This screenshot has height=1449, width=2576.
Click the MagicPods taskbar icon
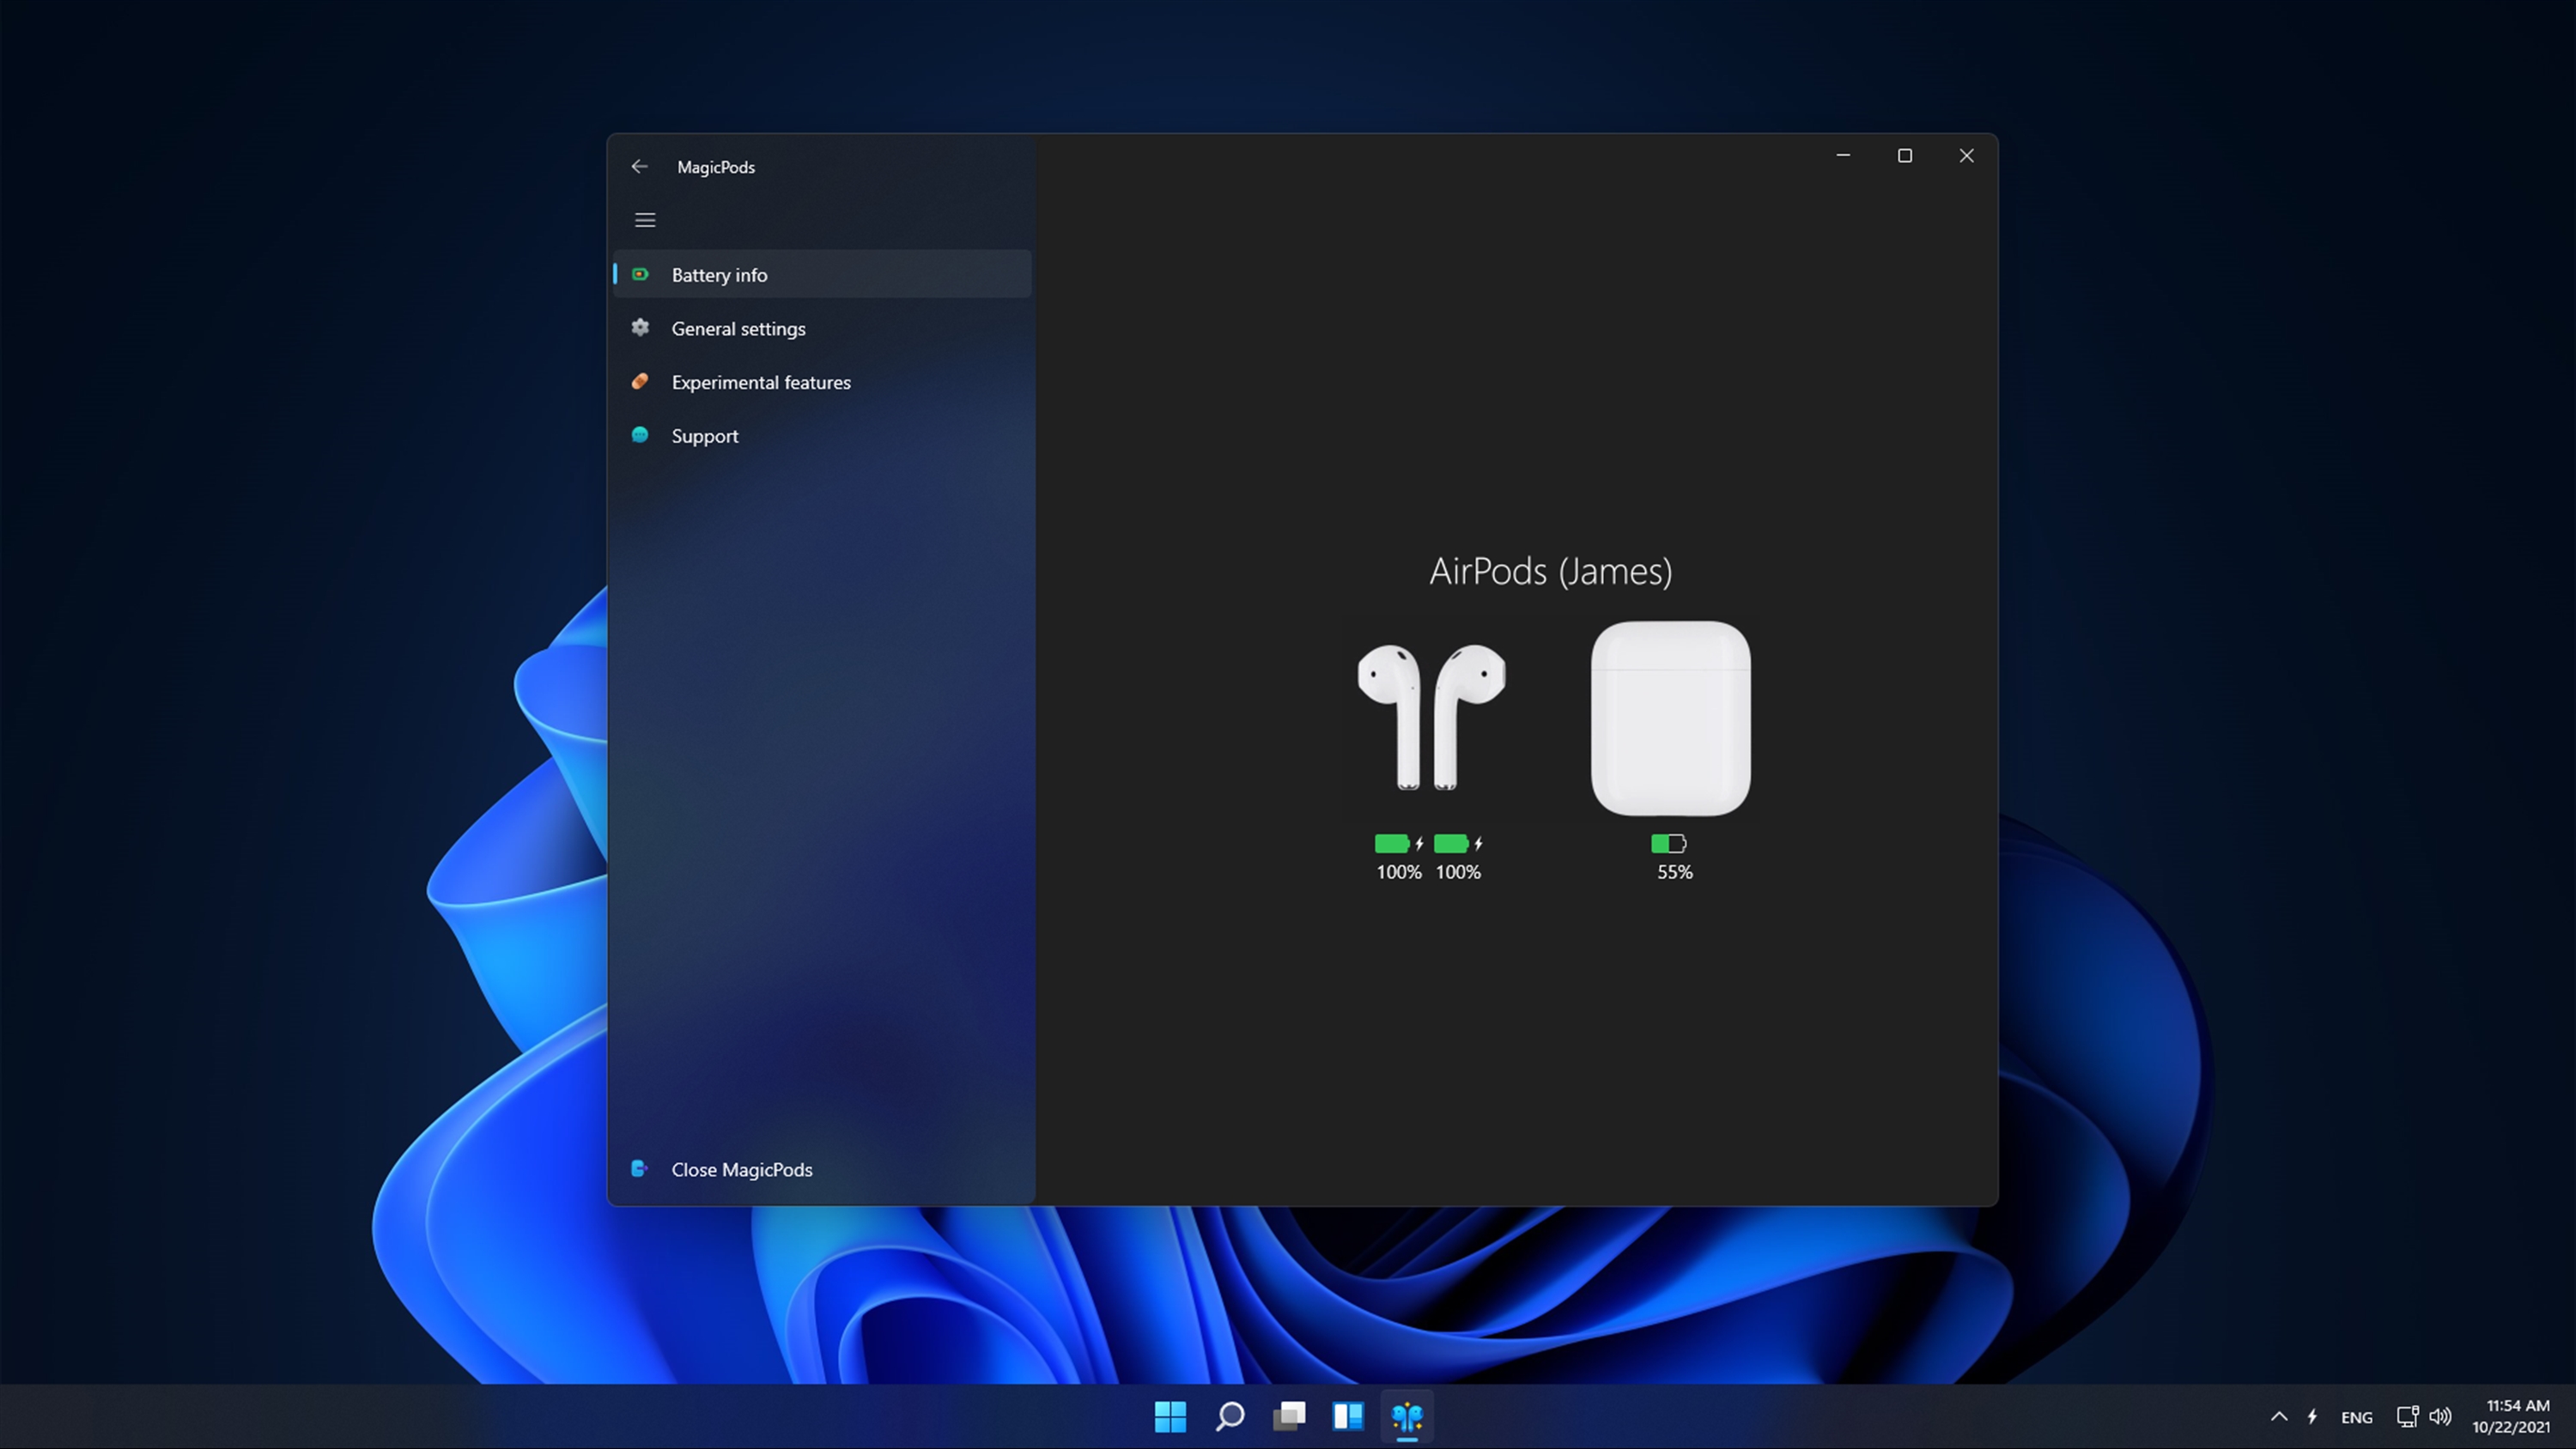(x=1407, y=1416)
